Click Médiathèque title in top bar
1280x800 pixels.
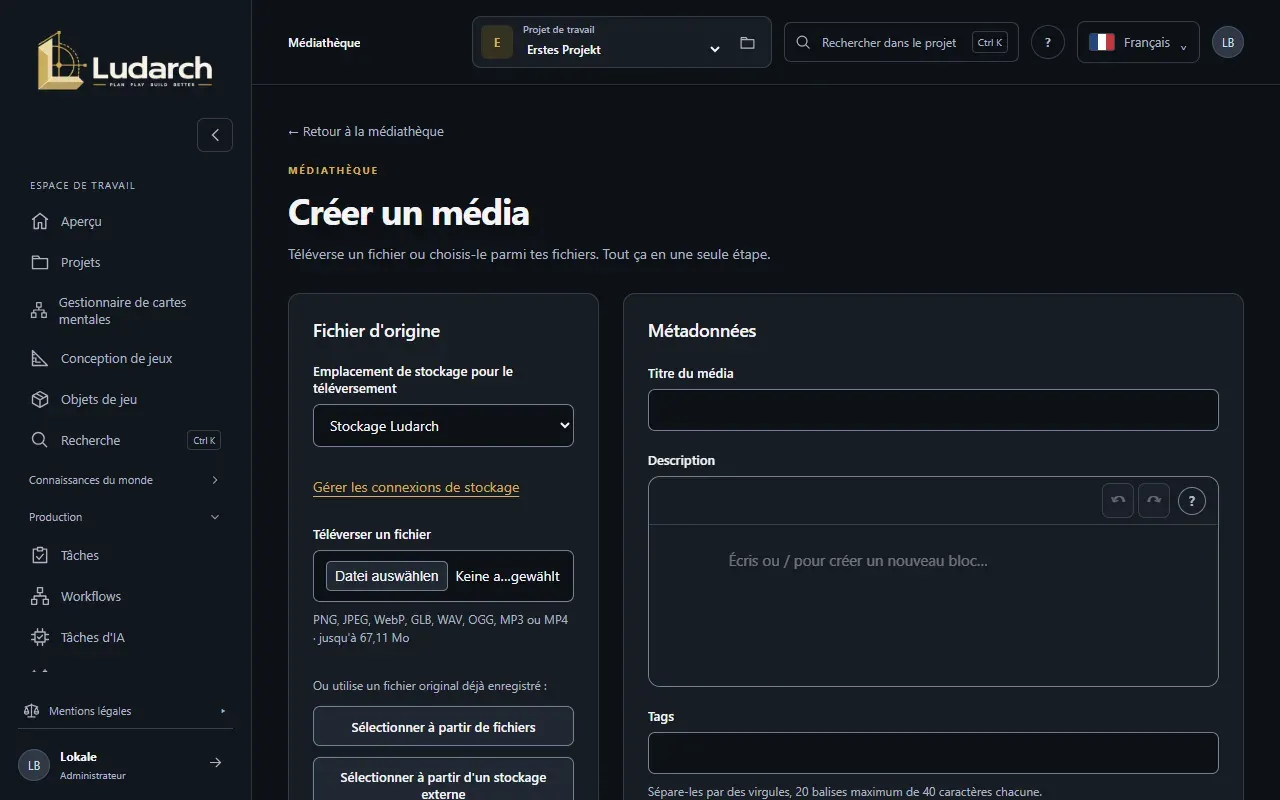(324, 43)
